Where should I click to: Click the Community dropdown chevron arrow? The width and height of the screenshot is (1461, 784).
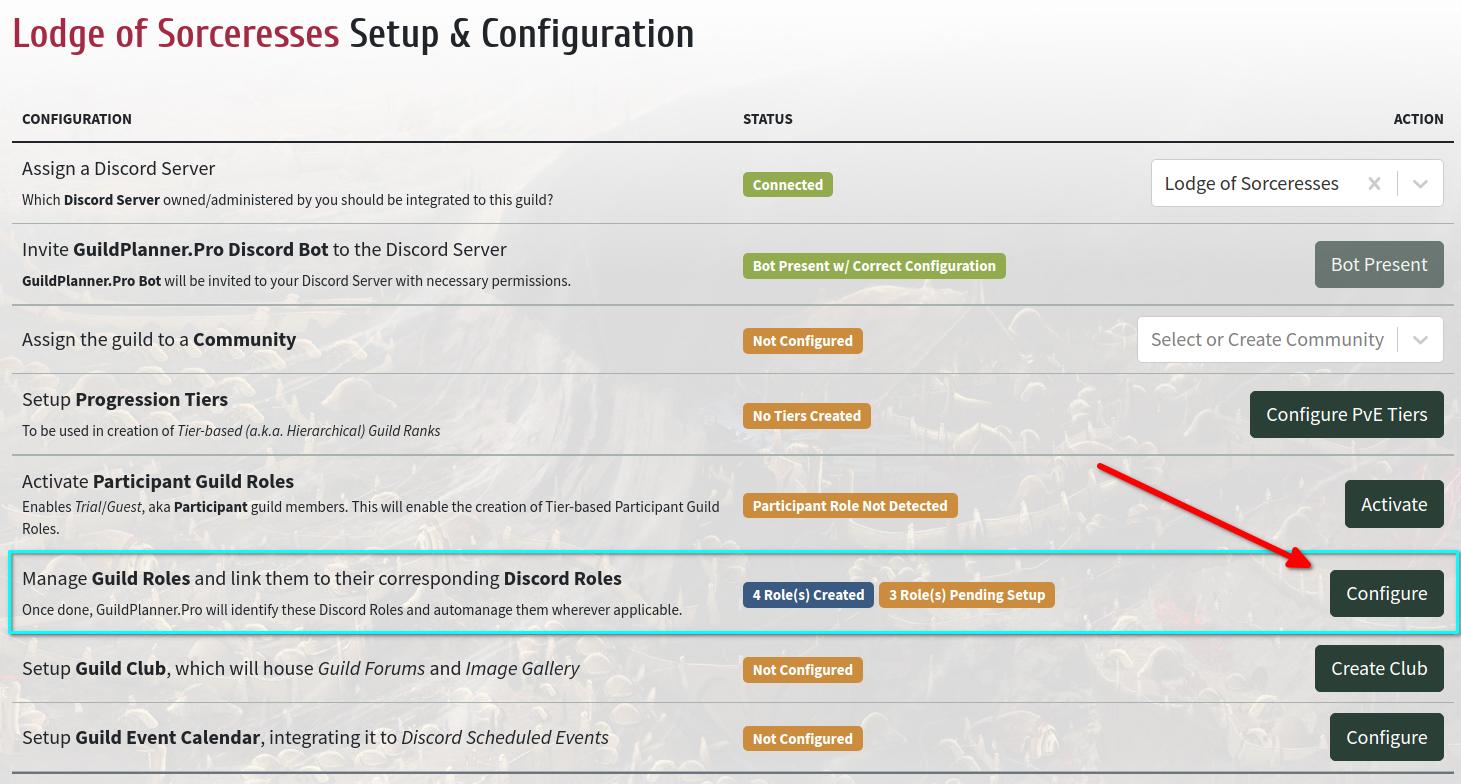pyautogui.click(x=1420, y=340)
